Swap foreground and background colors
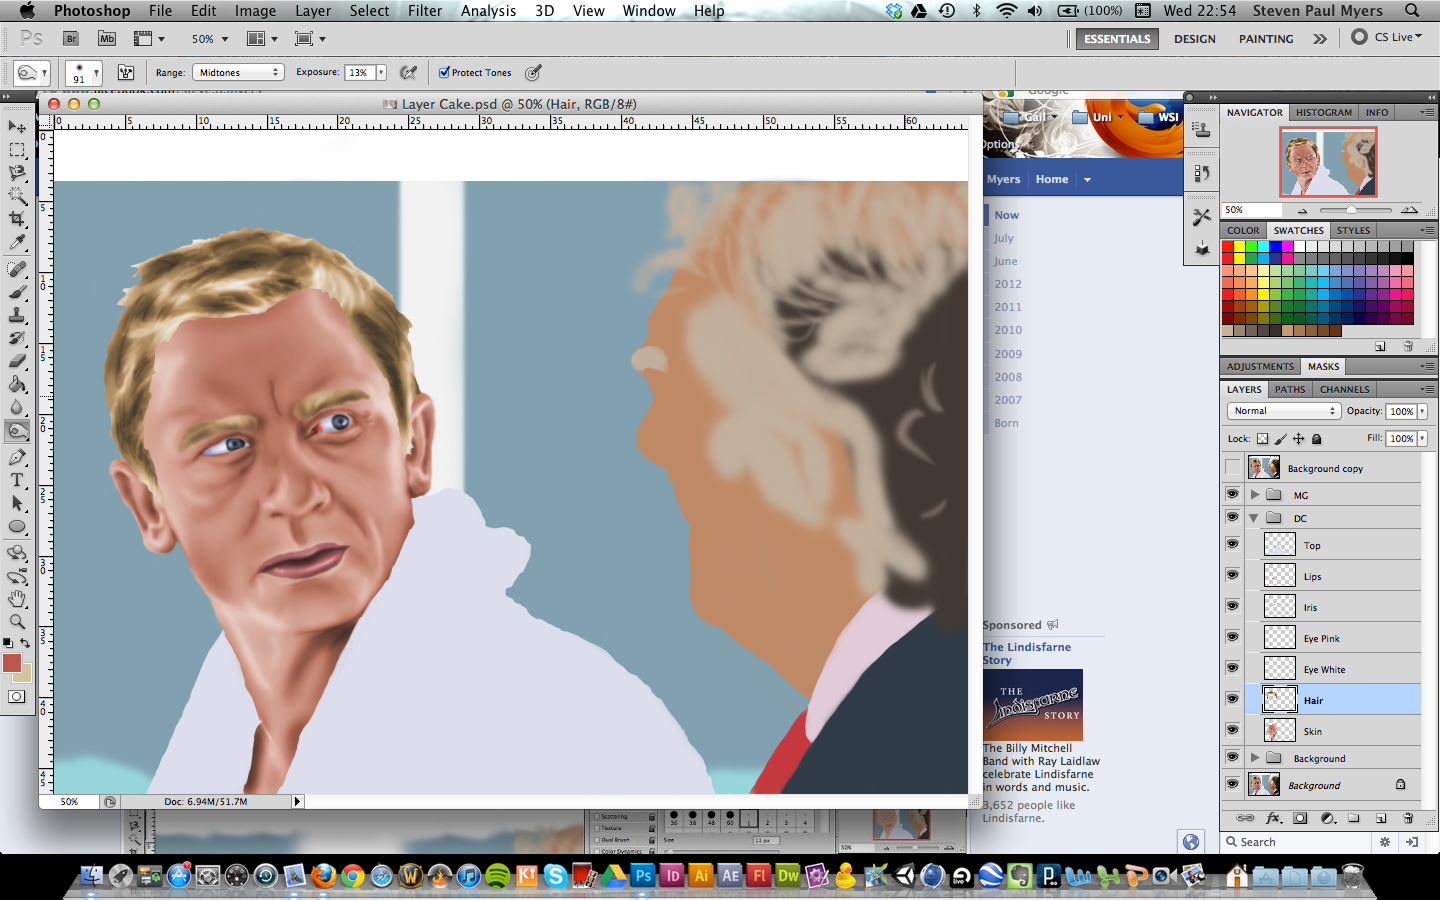The width and height of the screenshot is (1440, 900). pos(25,643)
